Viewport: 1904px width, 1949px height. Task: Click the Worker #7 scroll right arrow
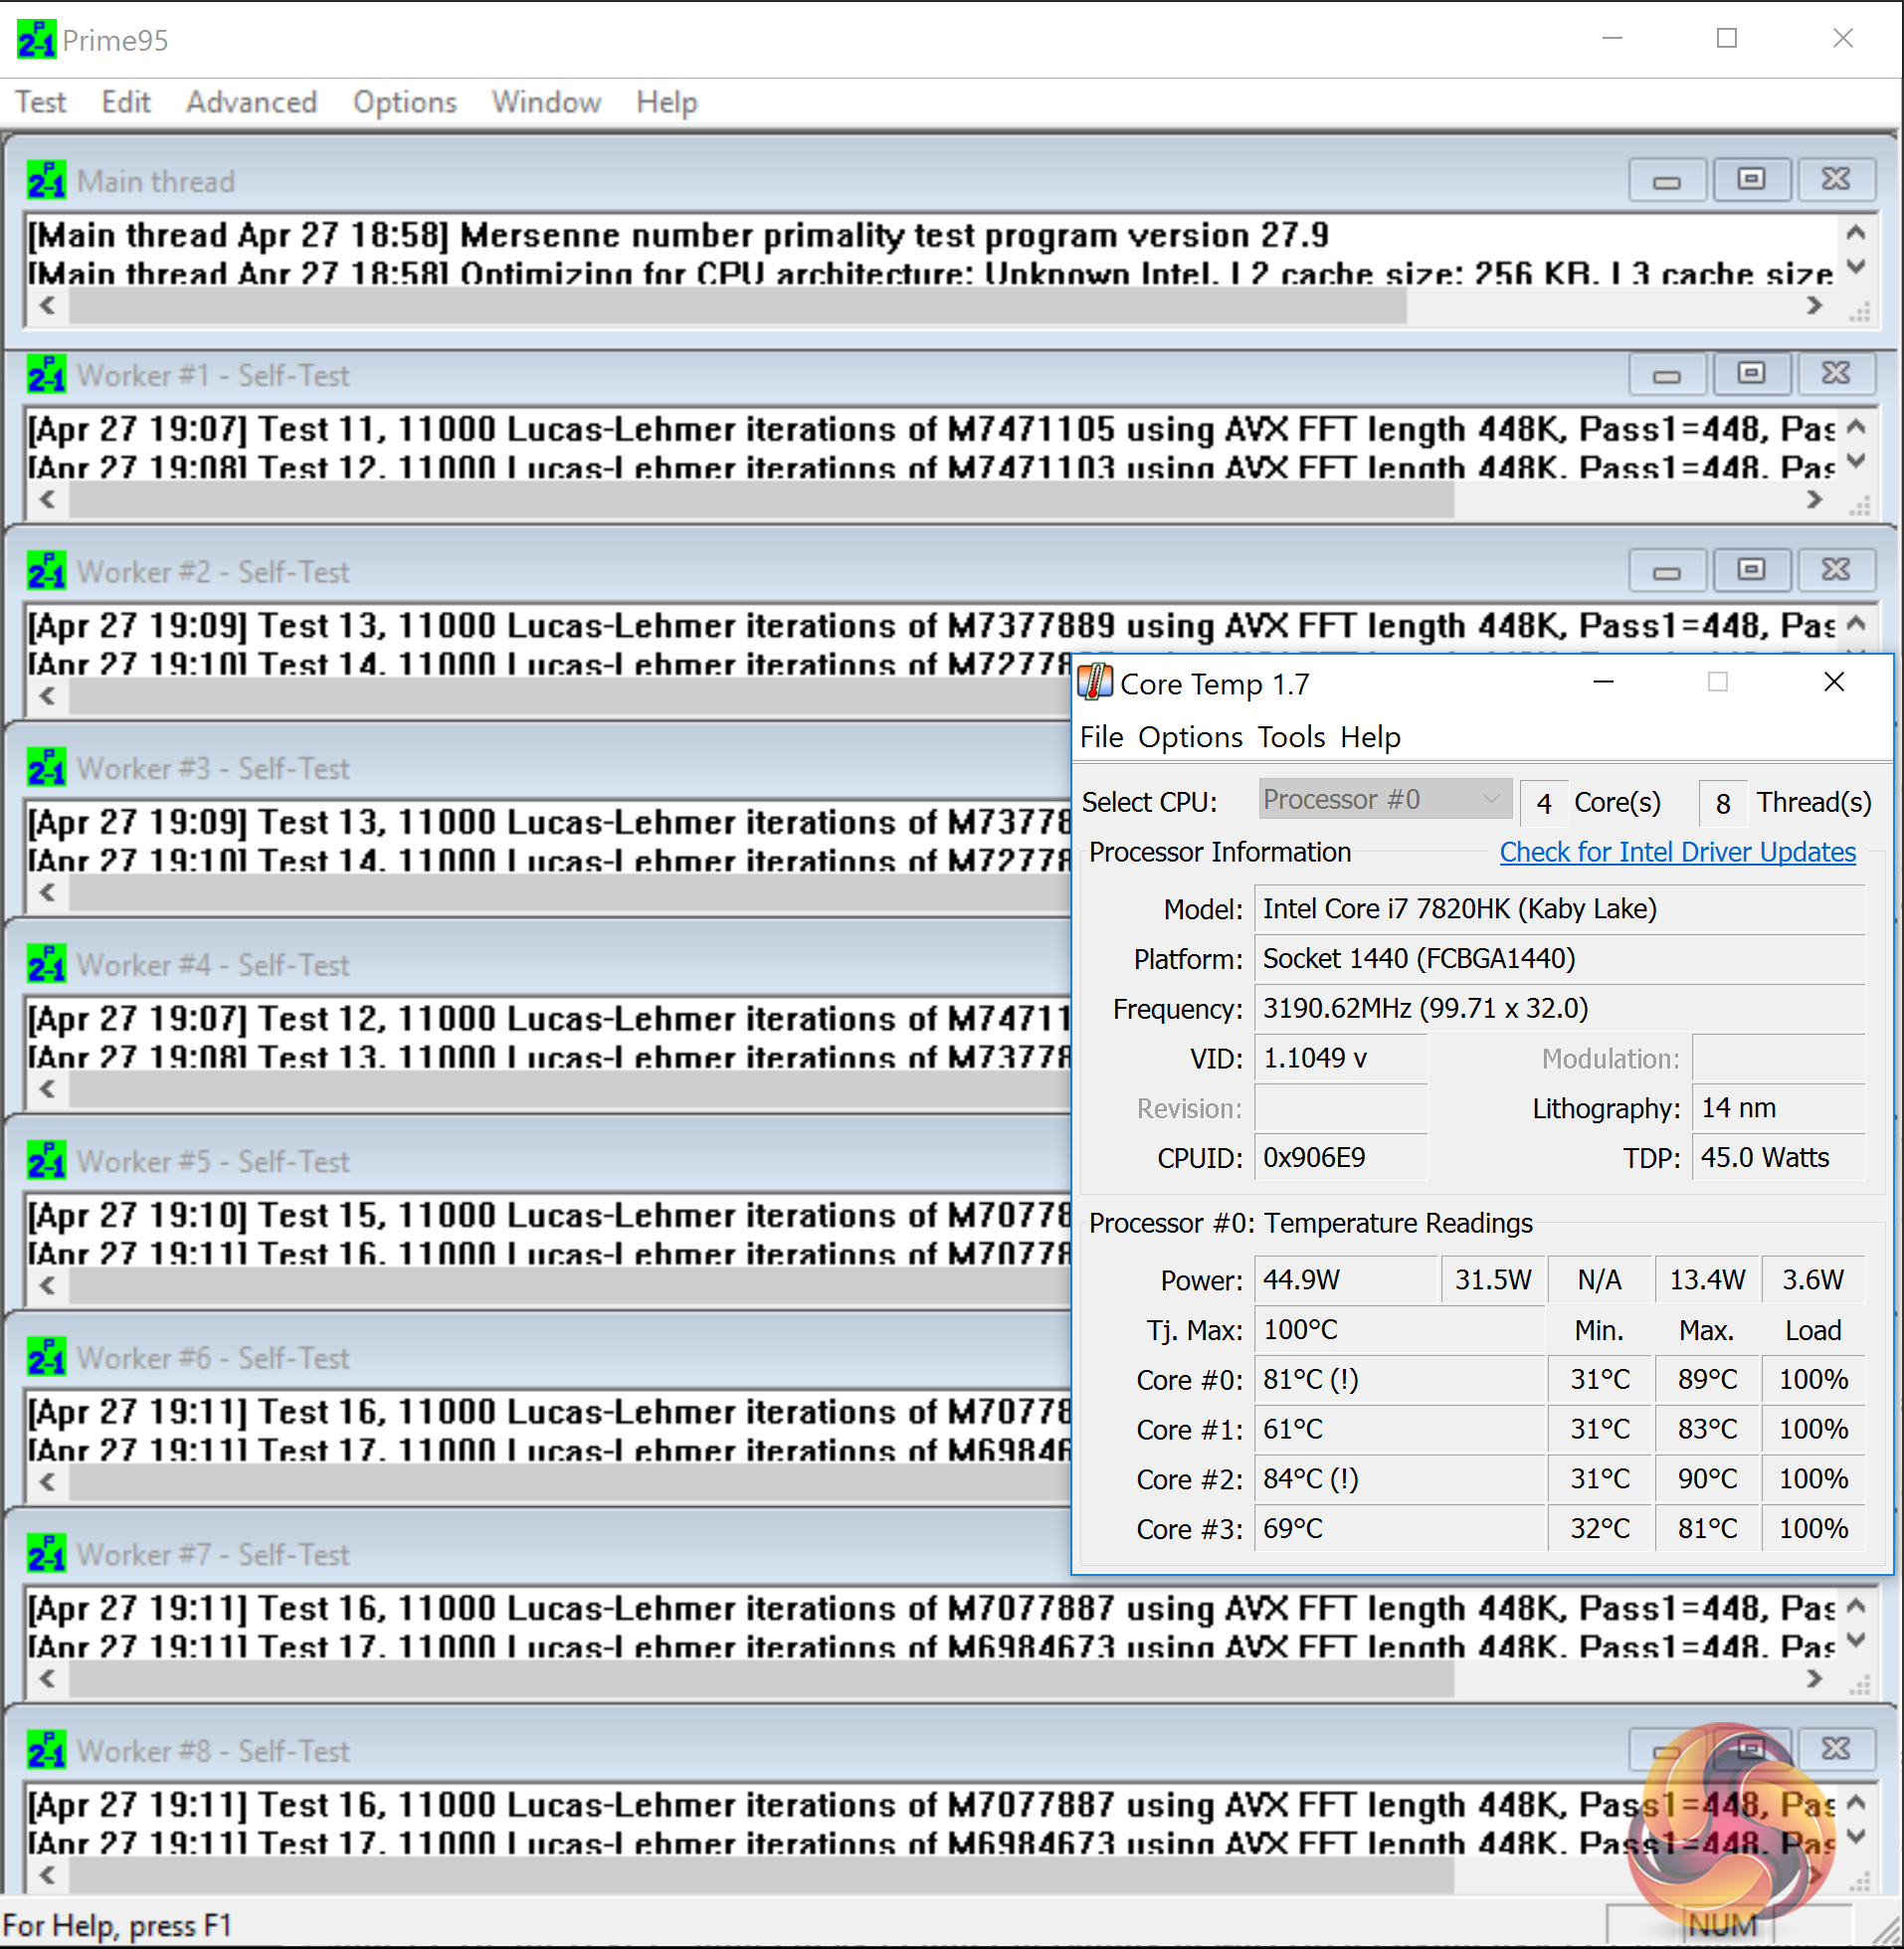point(1815,1679)
